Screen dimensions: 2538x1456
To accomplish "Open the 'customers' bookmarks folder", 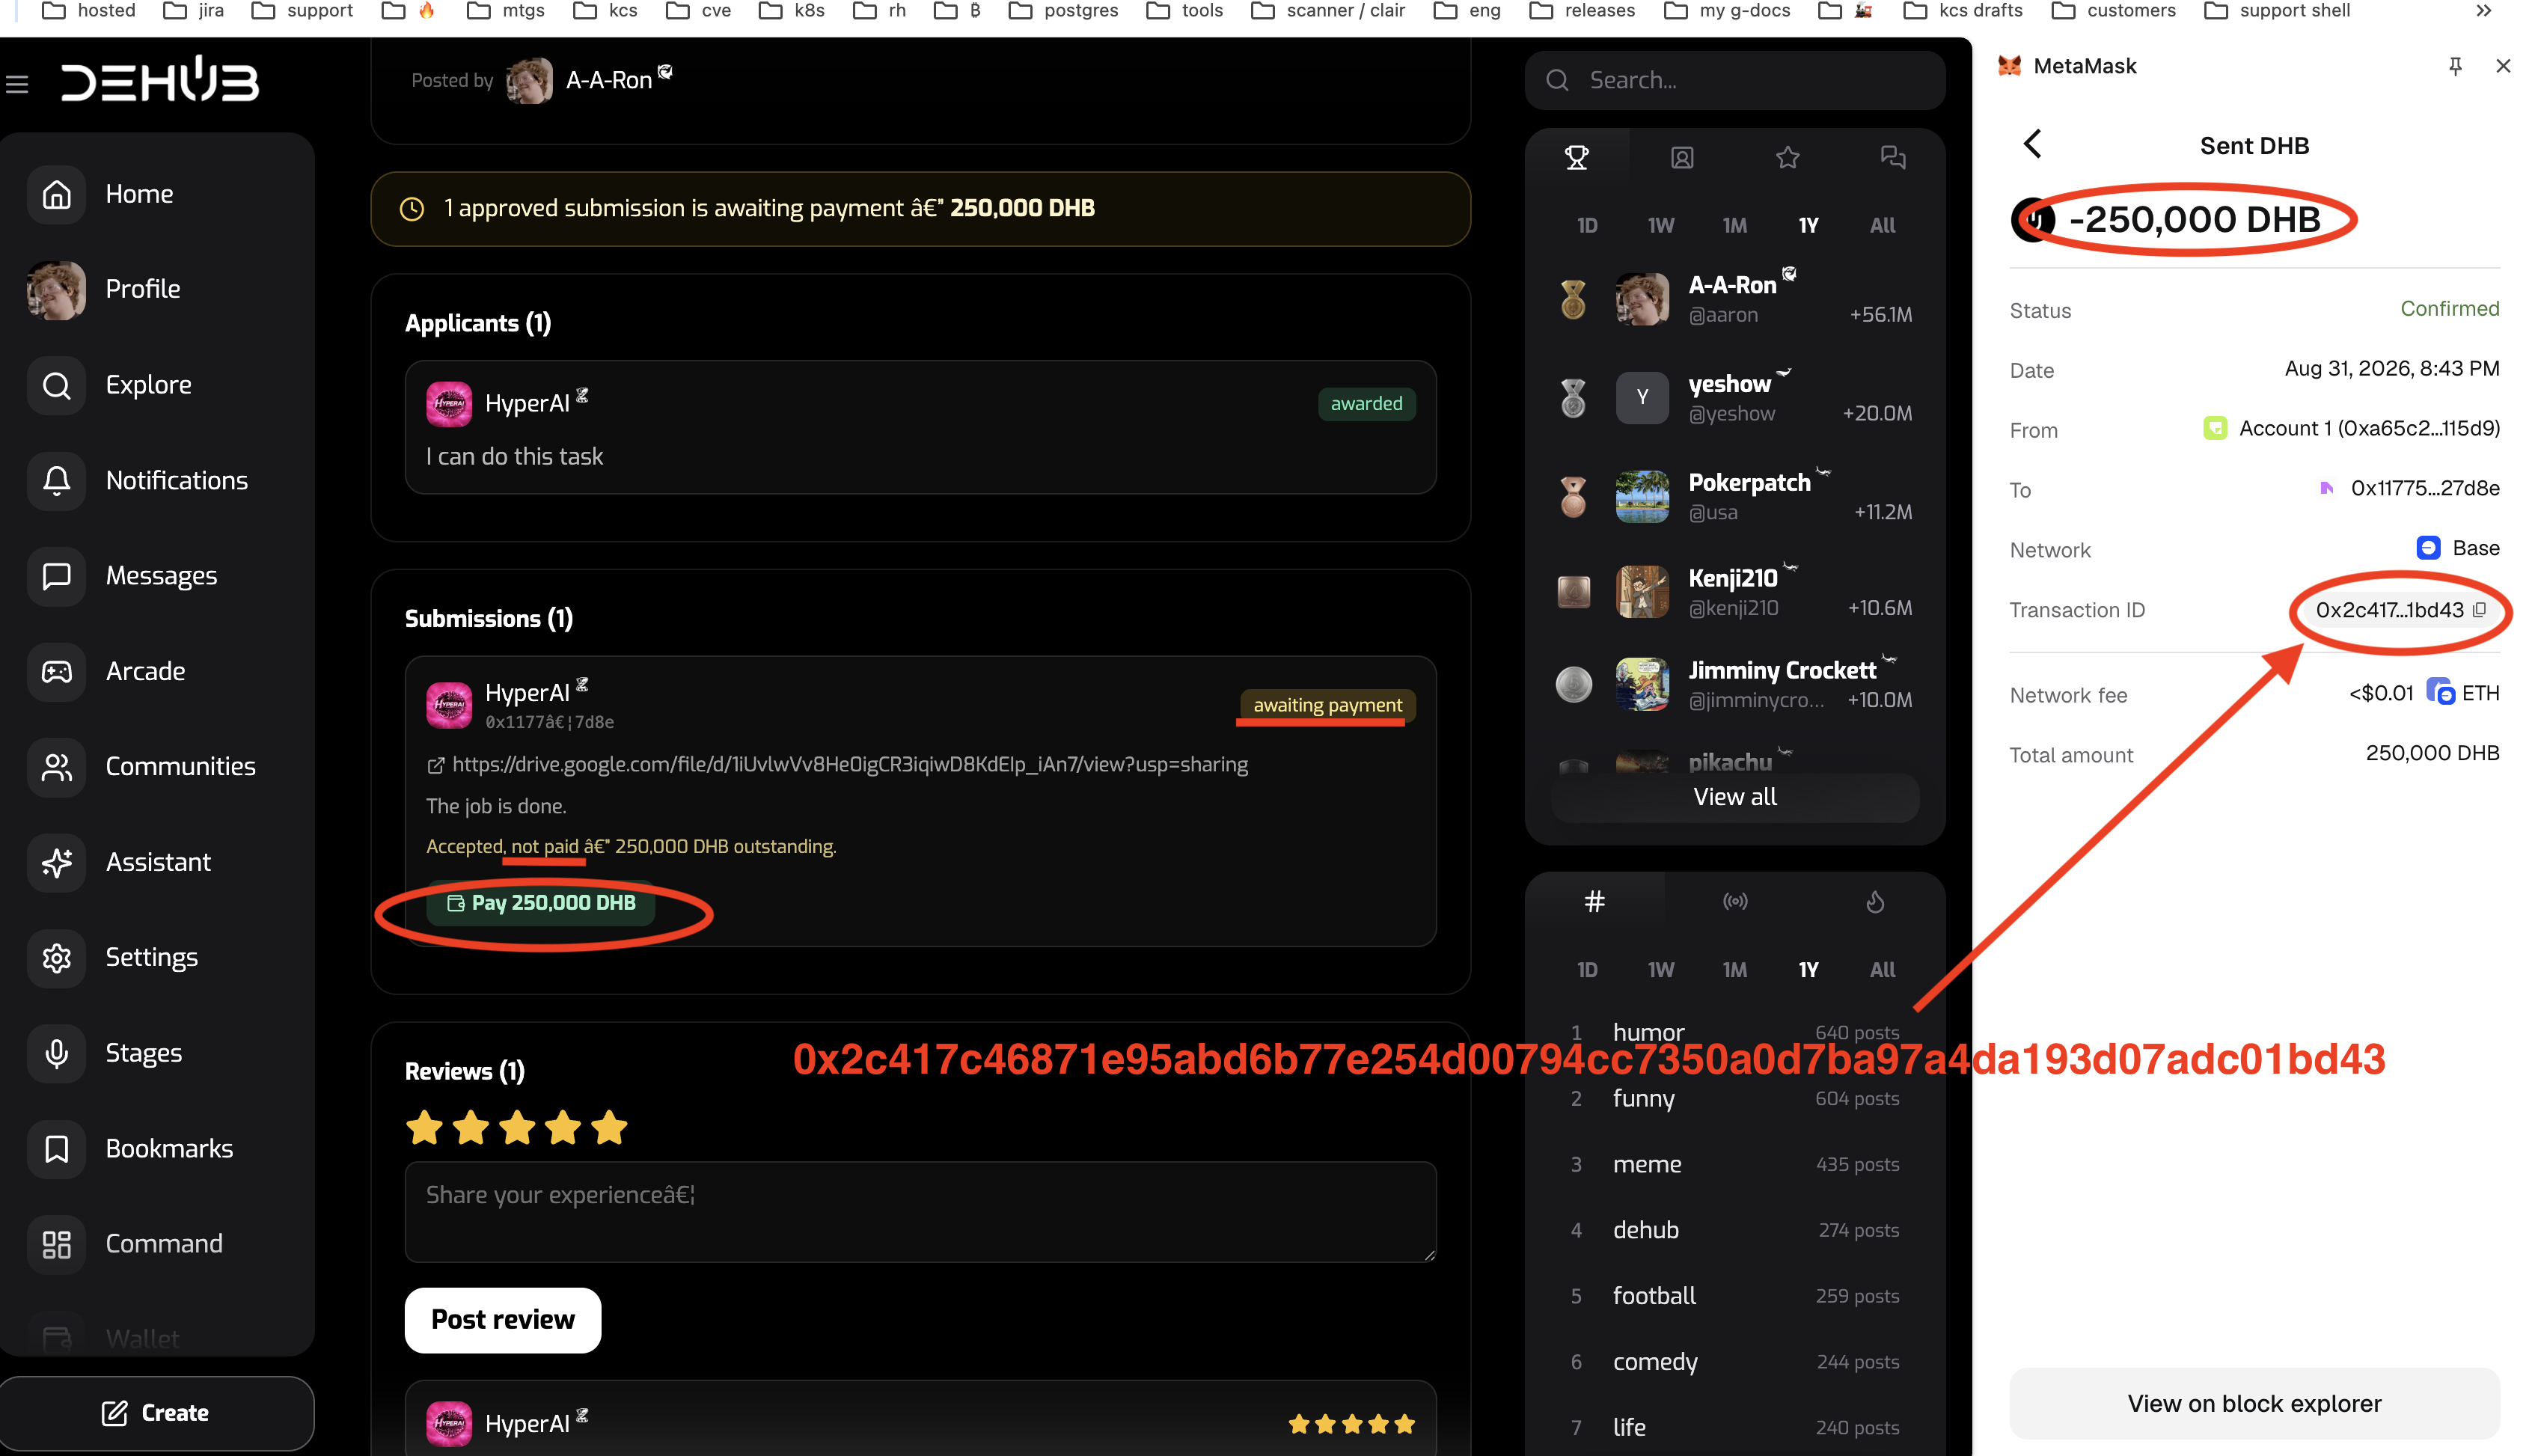I will click(2113, 11).
